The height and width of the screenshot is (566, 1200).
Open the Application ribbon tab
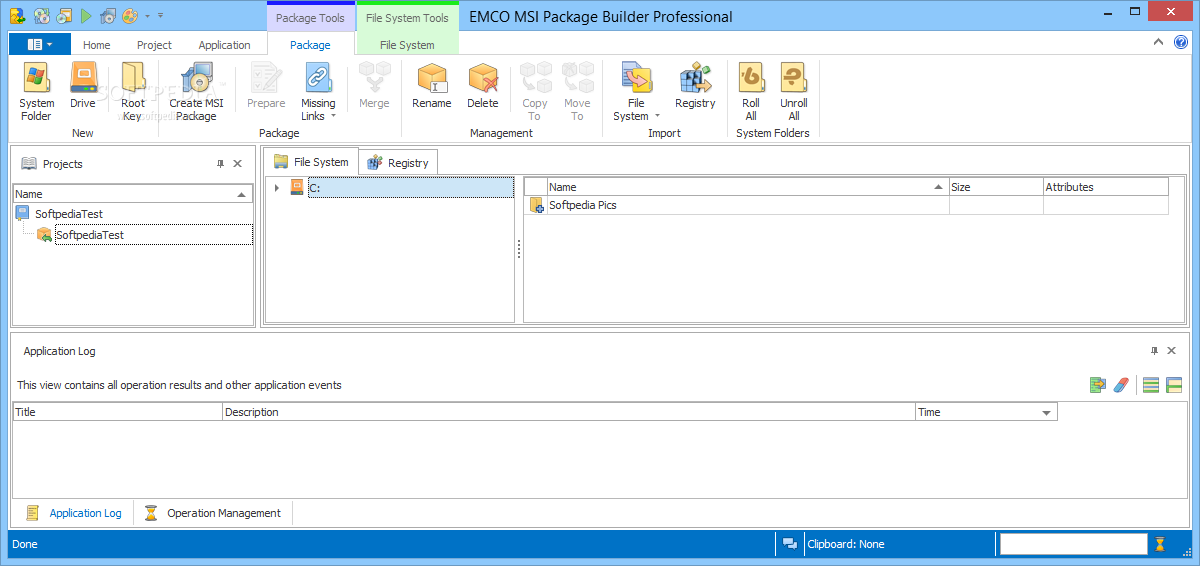point(224,45)
